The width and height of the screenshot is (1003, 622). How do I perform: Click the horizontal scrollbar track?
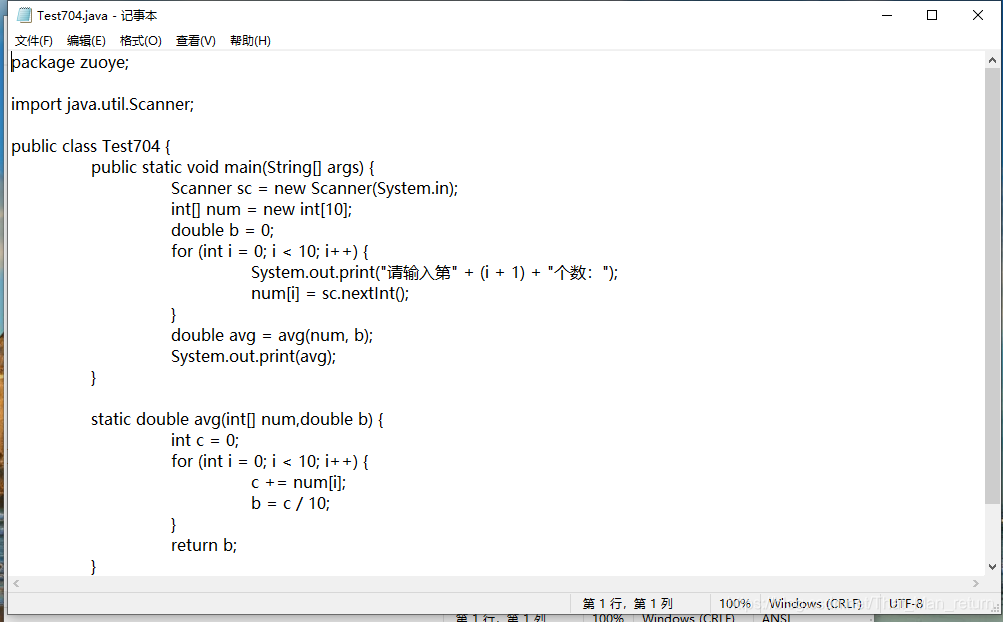pyautogui.click(x=496, y=584)
